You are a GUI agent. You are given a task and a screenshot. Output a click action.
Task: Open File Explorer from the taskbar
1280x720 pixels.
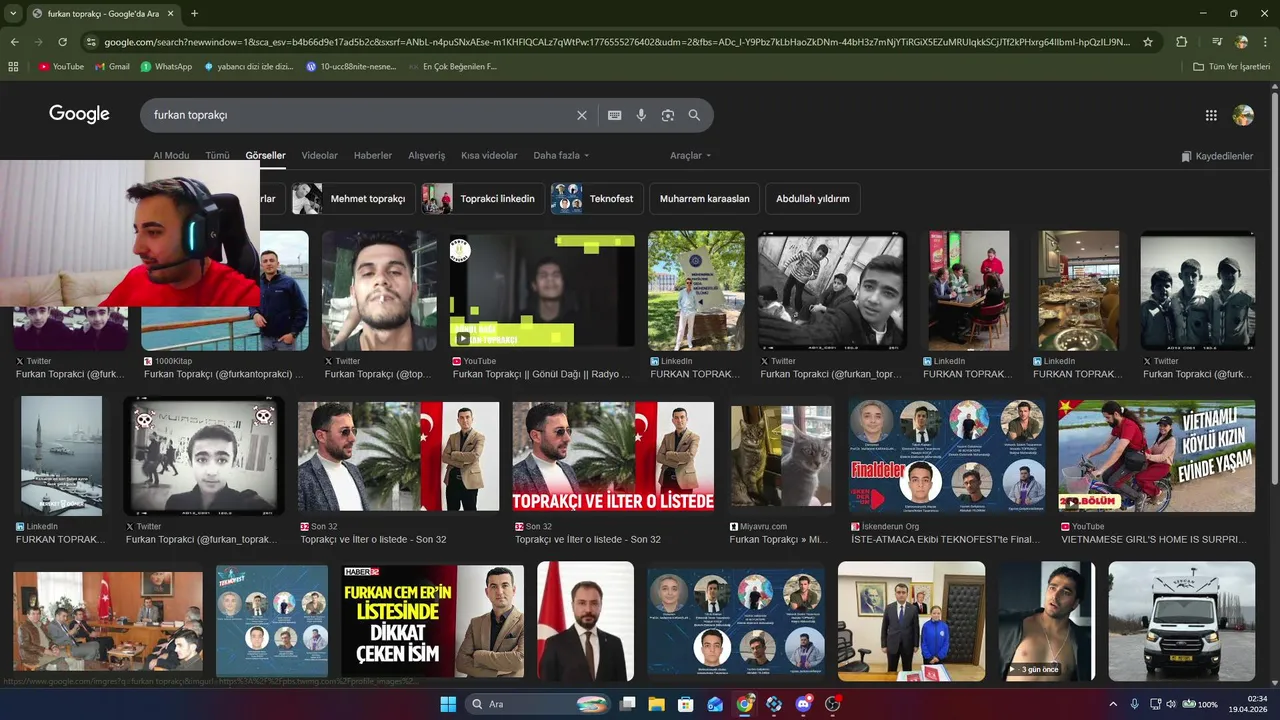coord(656,704)
